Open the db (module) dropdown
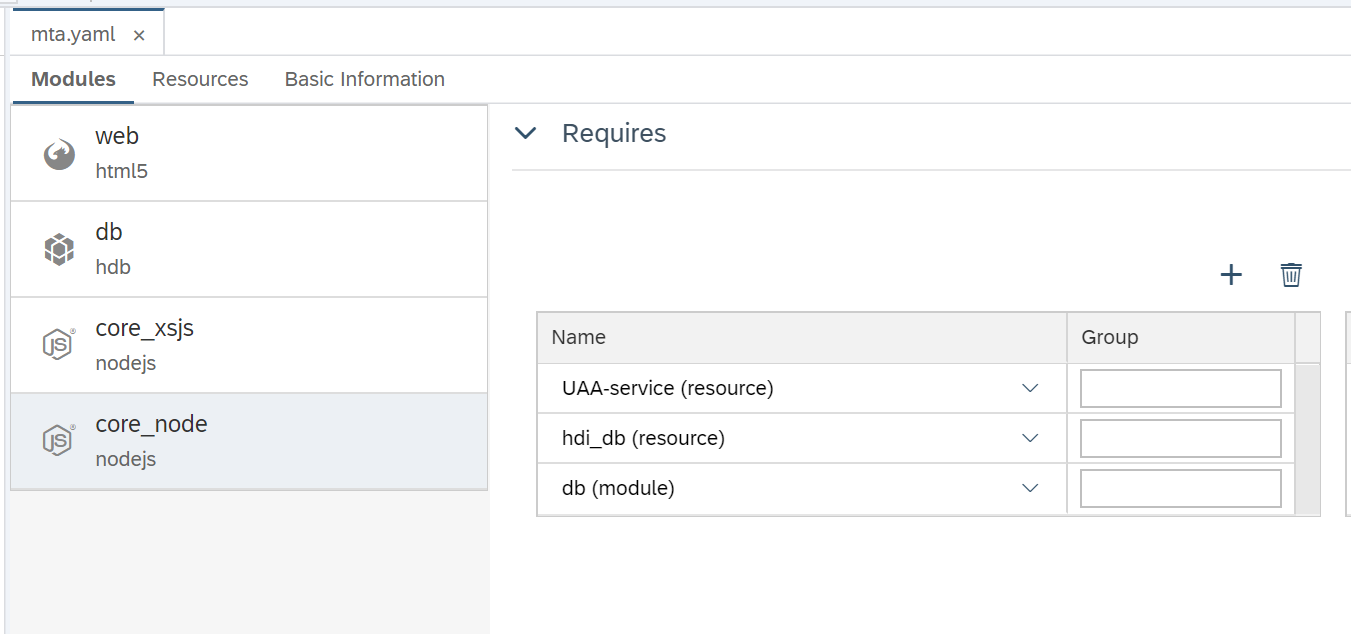Image resolution: width=1351 pixels, height=634 pixels. (x=1030, y=488)
